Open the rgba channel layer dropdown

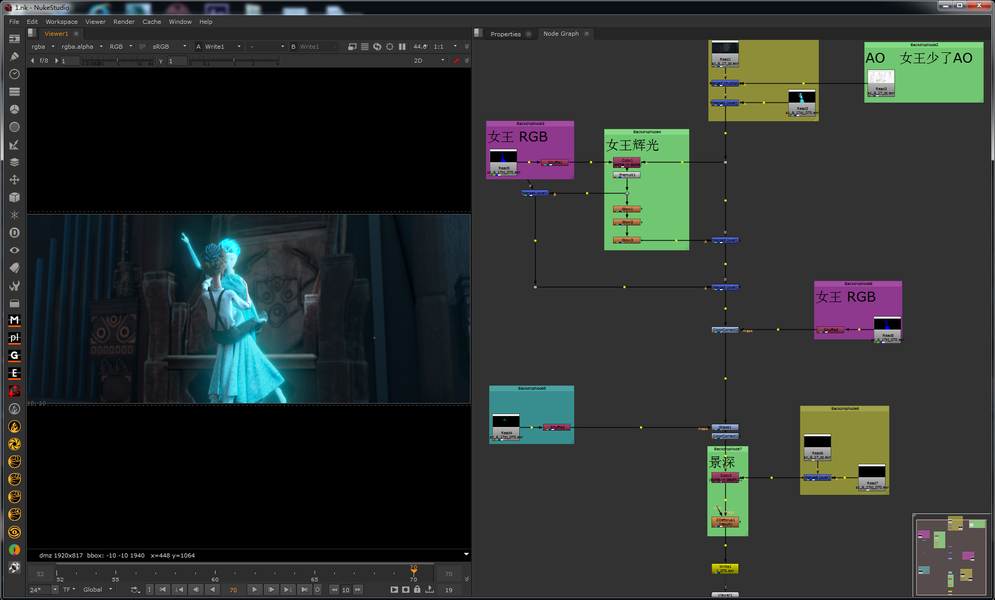pos(43,46)
